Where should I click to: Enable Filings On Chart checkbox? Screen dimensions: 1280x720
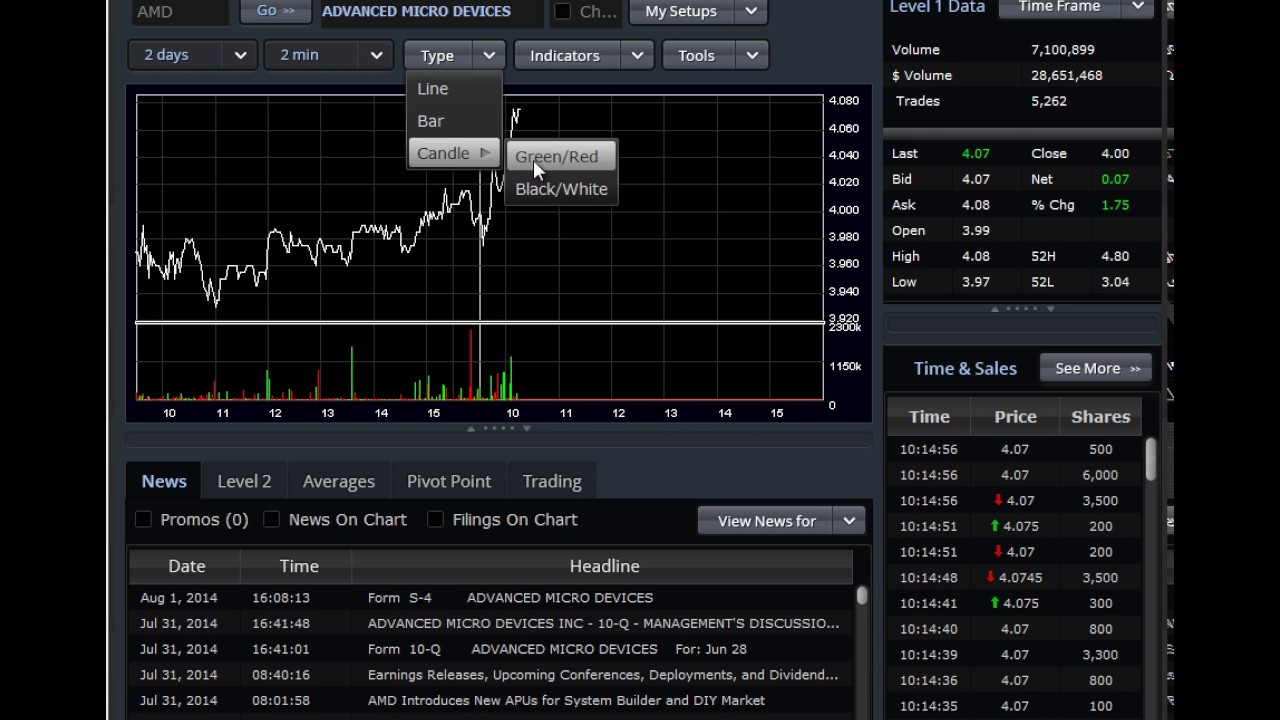[435, 519]
